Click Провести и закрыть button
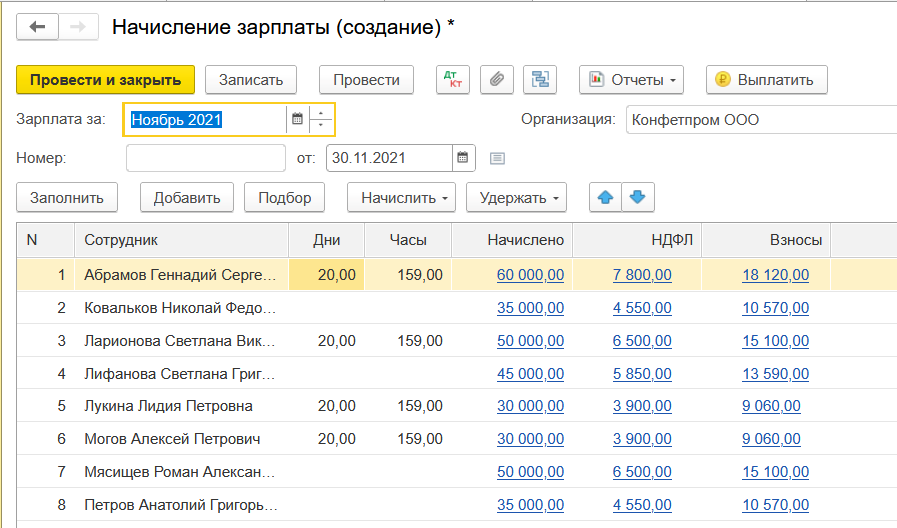The width and height of the screenshot is (897, 528). pos(105,80)
